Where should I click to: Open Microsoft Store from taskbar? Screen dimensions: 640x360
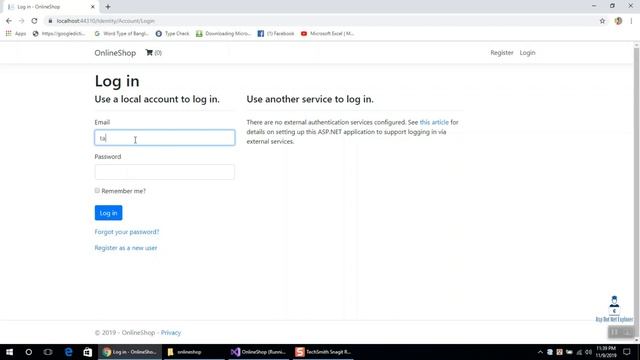[x=87, y=352]
